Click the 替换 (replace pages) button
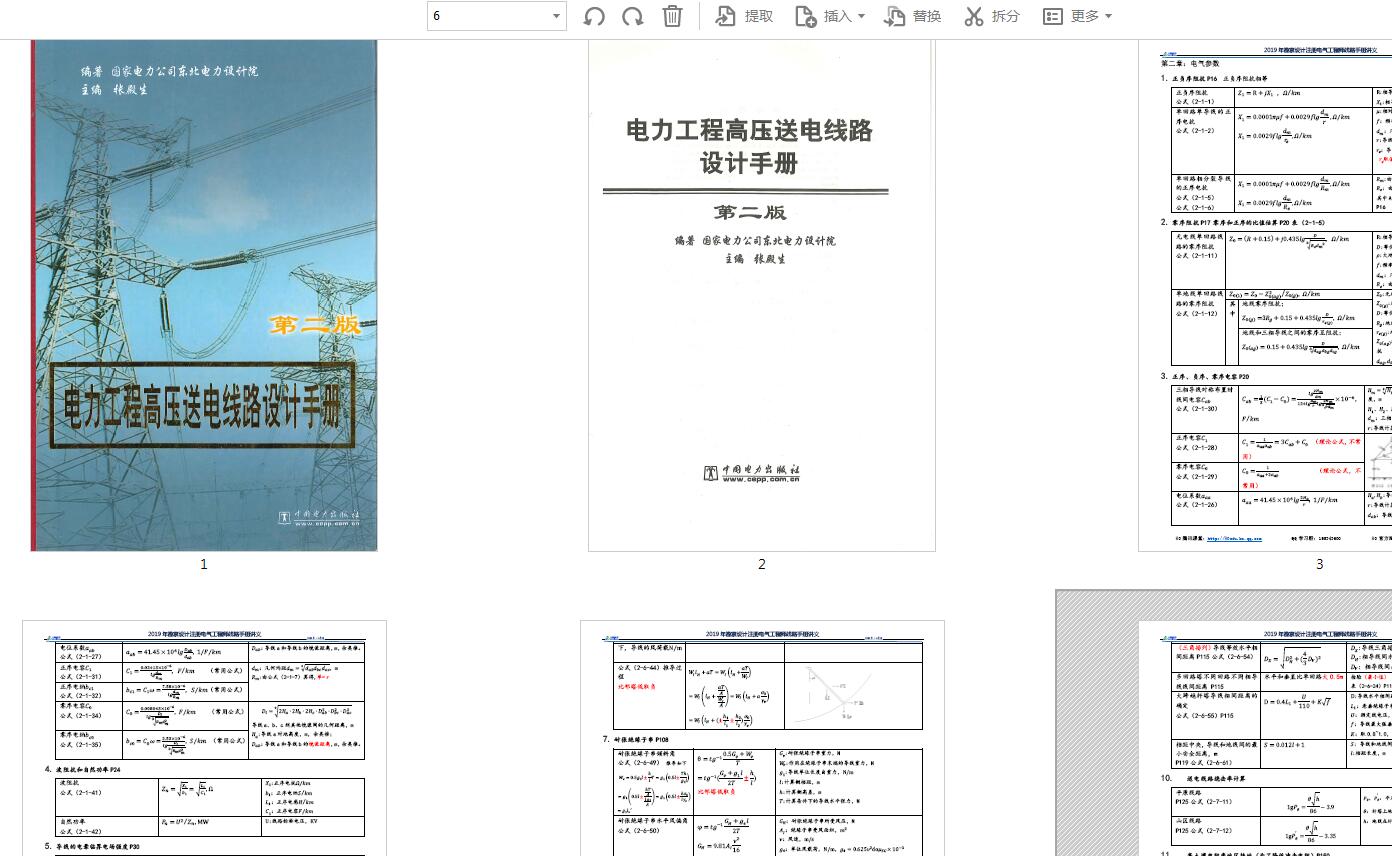The height and width of the screenshot is (856, 1392). coord(913,16)
